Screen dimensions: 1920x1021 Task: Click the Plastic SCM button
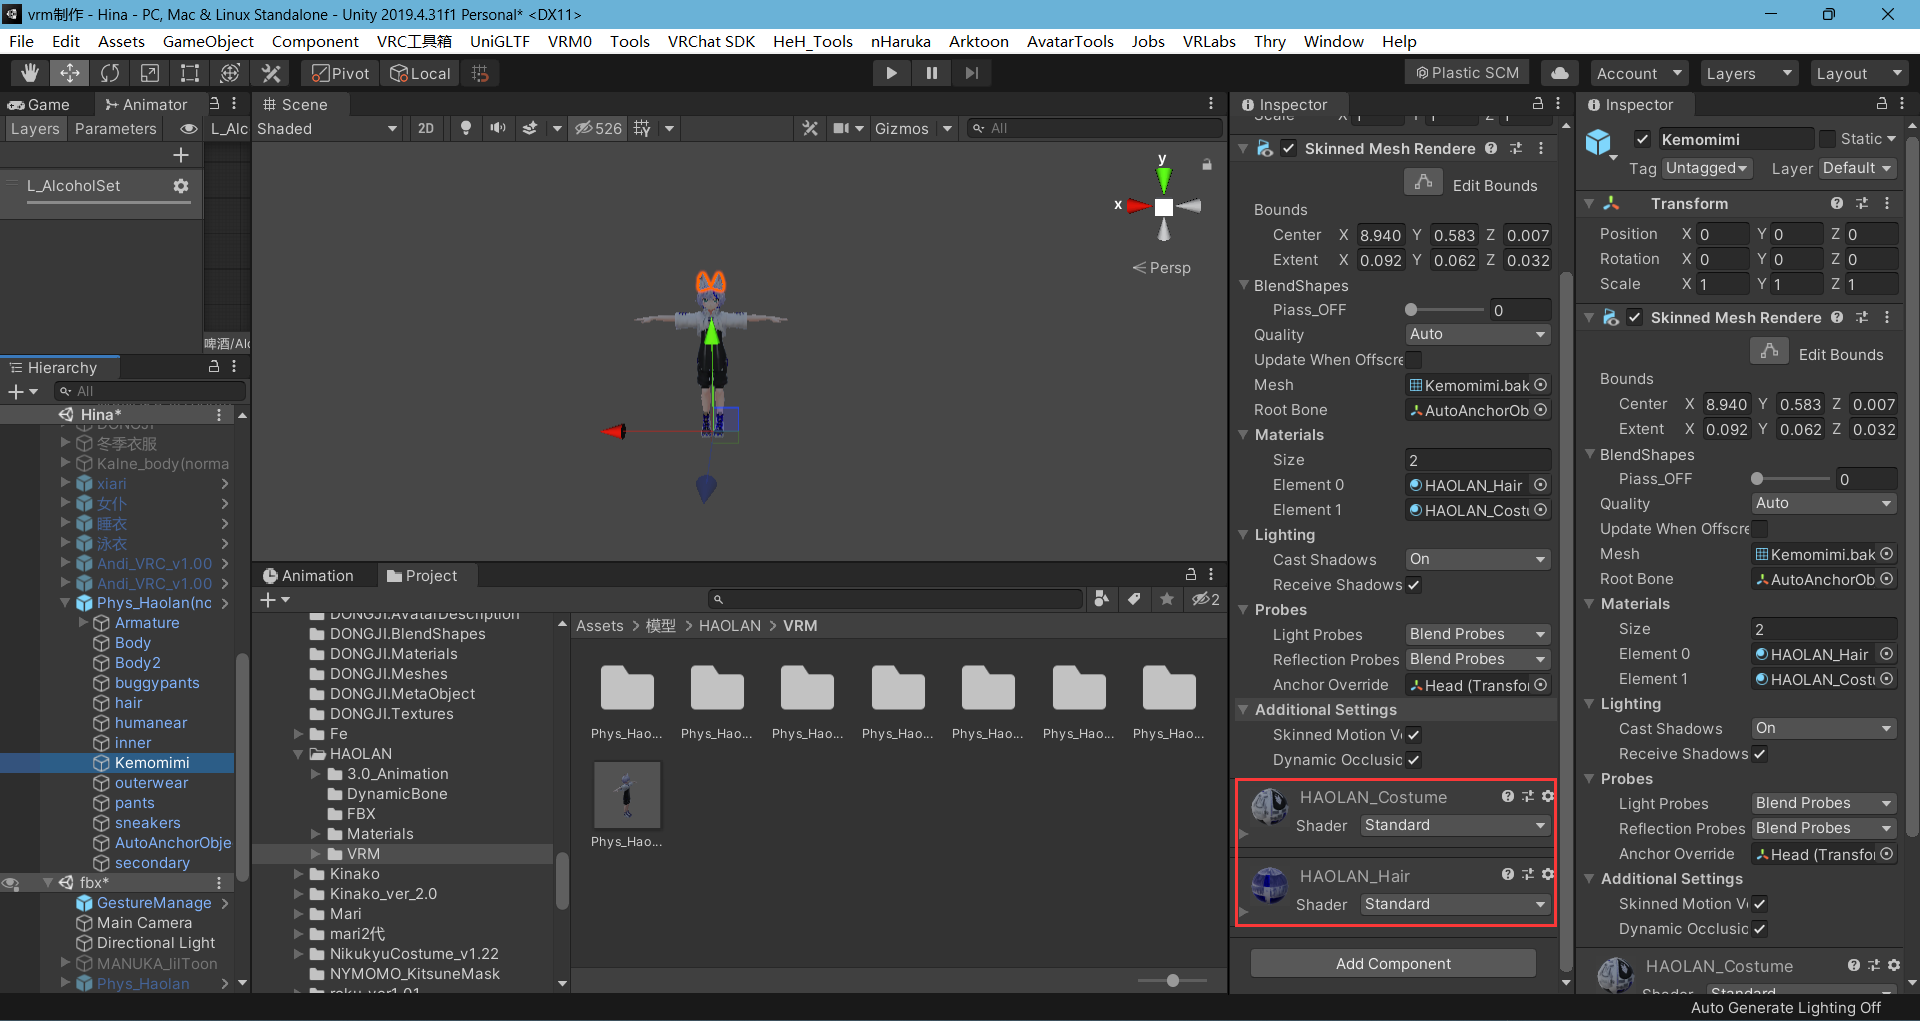1467,73
